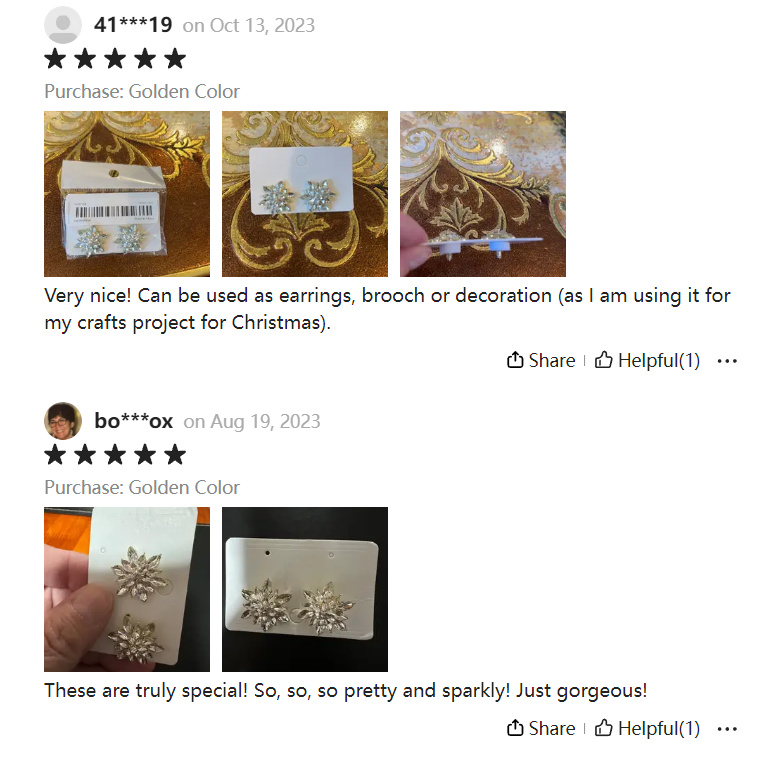
Task: Open more options menu on Aug 19 review
Action: [727, 729]
